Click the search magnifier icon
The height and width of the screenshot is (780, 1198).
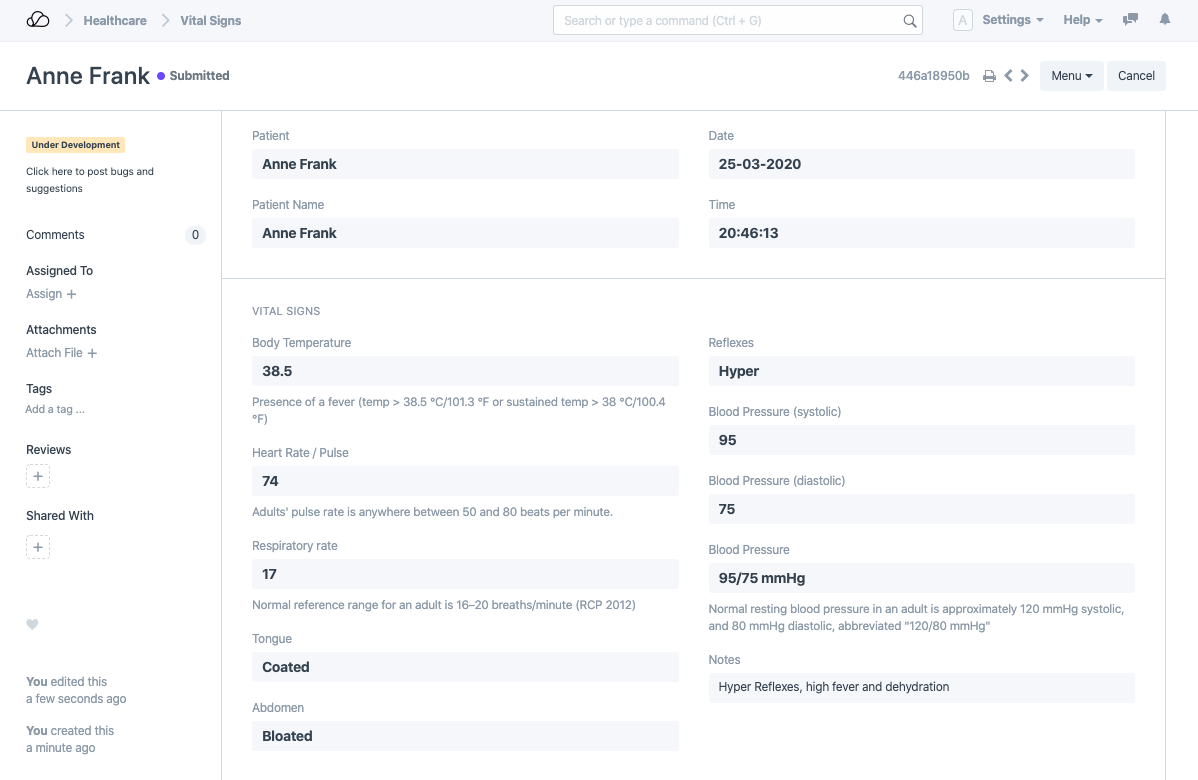point(909,21)
